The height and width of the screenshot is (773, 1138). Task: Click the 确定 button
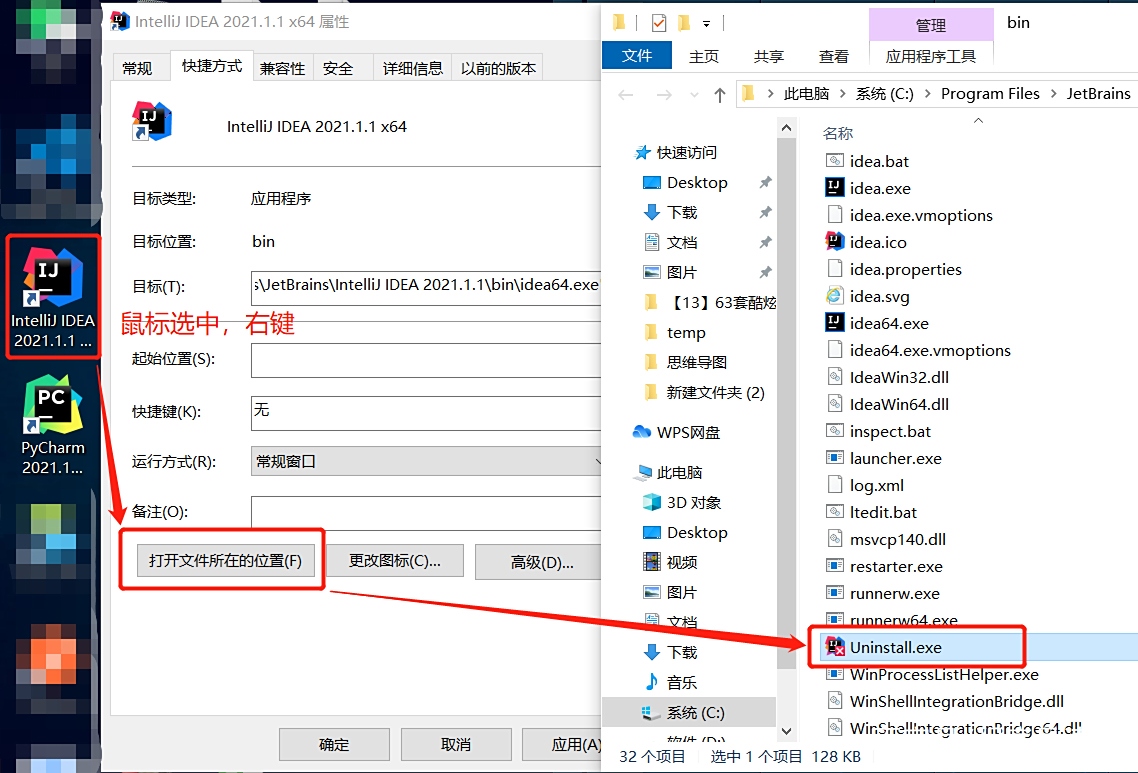coord(334,744)
